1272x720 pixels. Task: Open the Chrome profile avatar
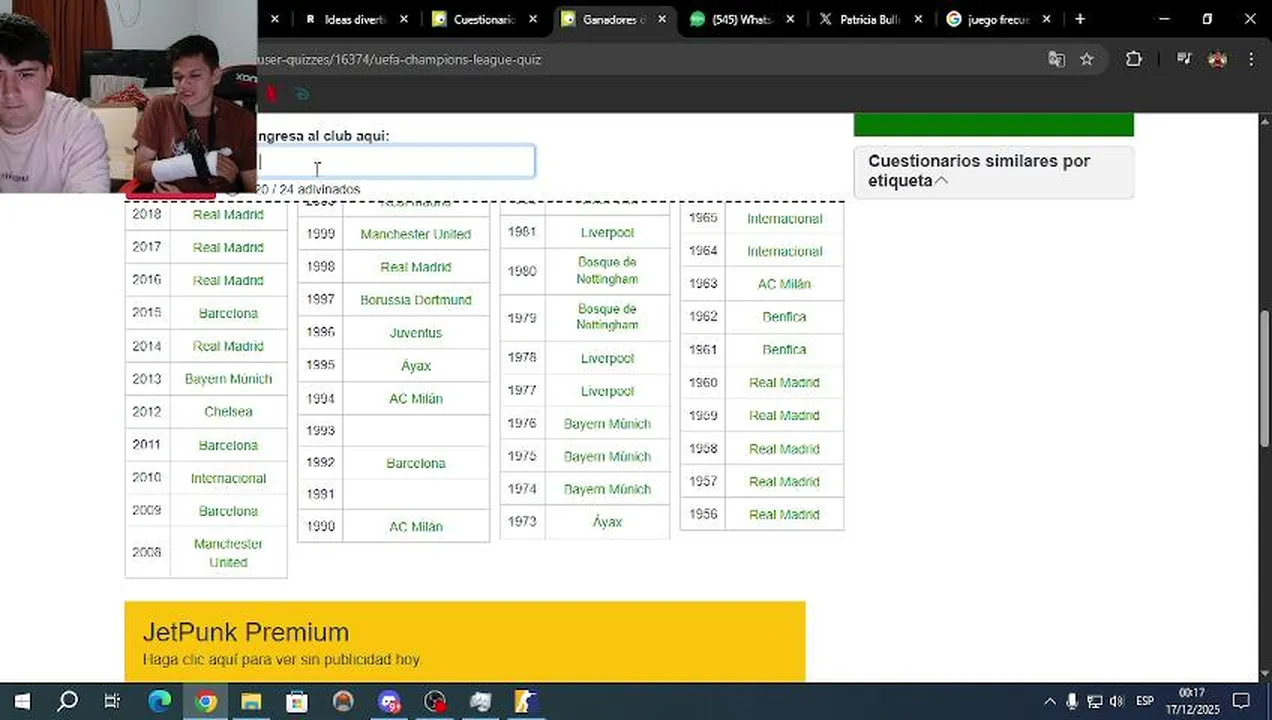coord(1217,59)
